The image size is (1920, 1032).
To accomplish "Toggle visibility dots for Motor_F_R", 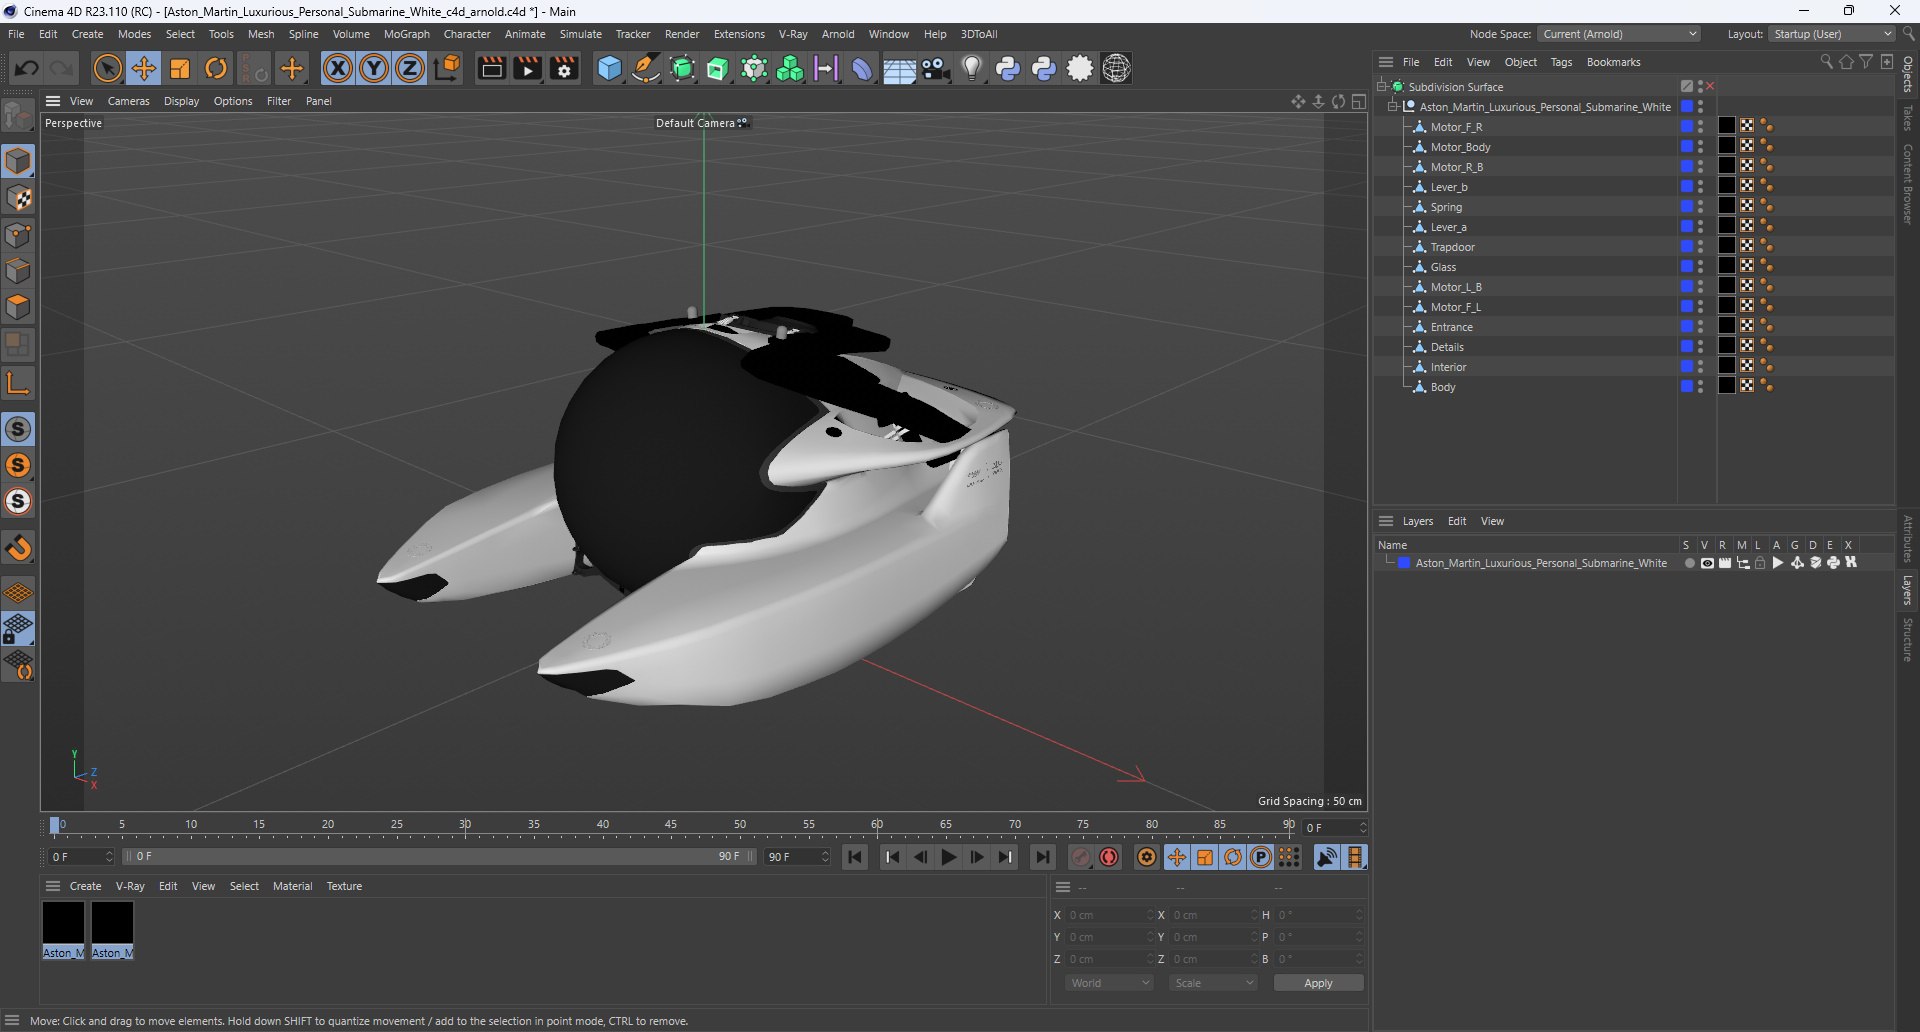I will coord(1701,127).
